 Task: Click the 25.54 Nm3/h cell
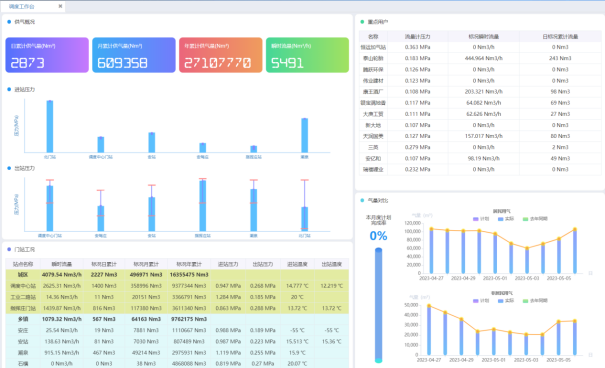[x=62, y=330]
